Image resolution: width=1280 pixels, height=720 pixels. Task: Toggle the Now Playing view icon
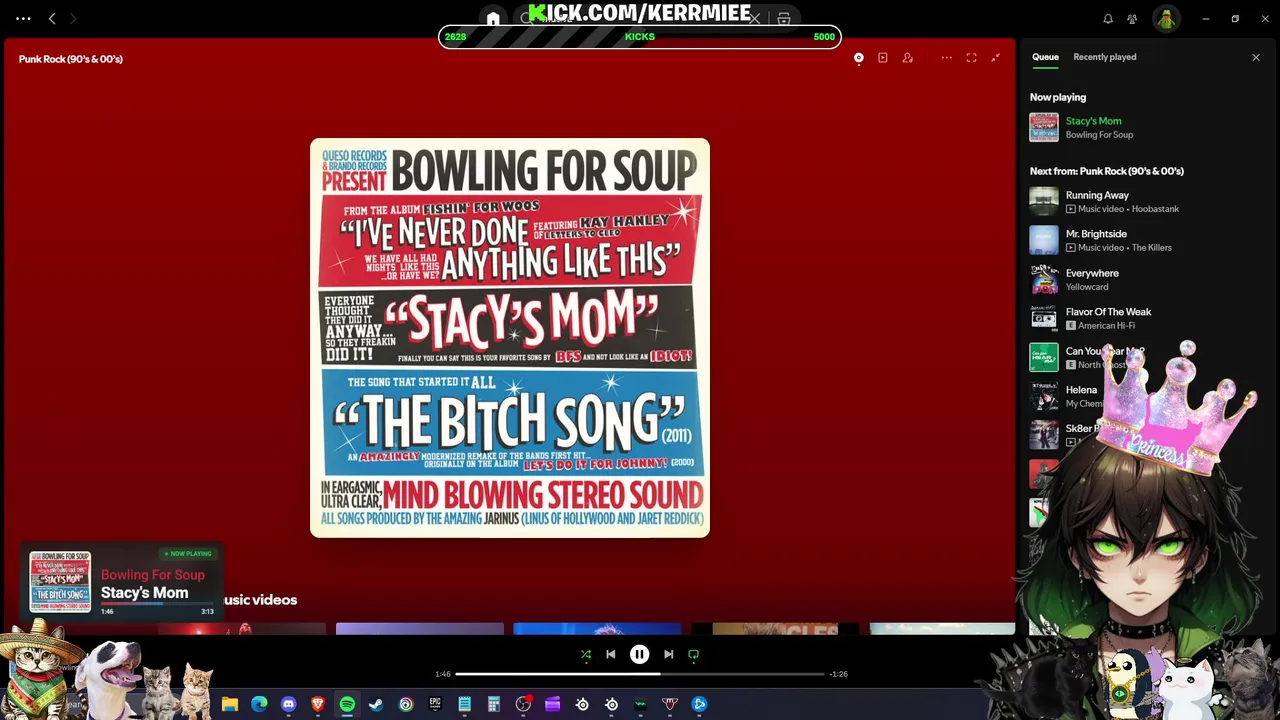pos(858,58)
